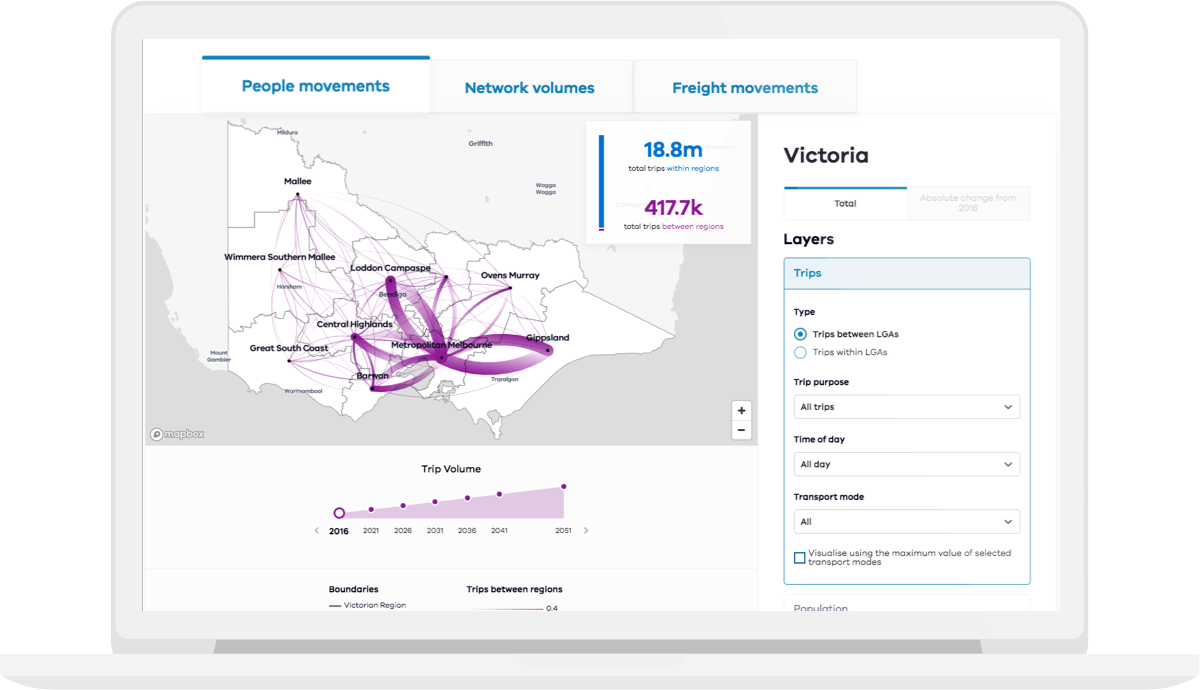Show Absolute change from 2016 view
This screenshot has width=1200, height=690.
click(967, 203)
